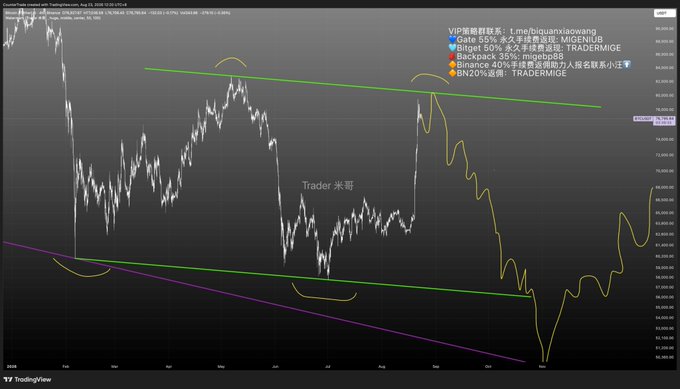Click the 84,000.00 price axis label

665,68
